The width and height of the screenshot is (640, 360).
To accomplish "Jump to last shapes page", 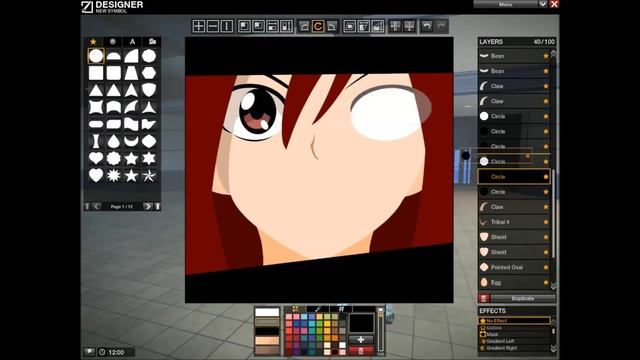I will coord(158,207).
